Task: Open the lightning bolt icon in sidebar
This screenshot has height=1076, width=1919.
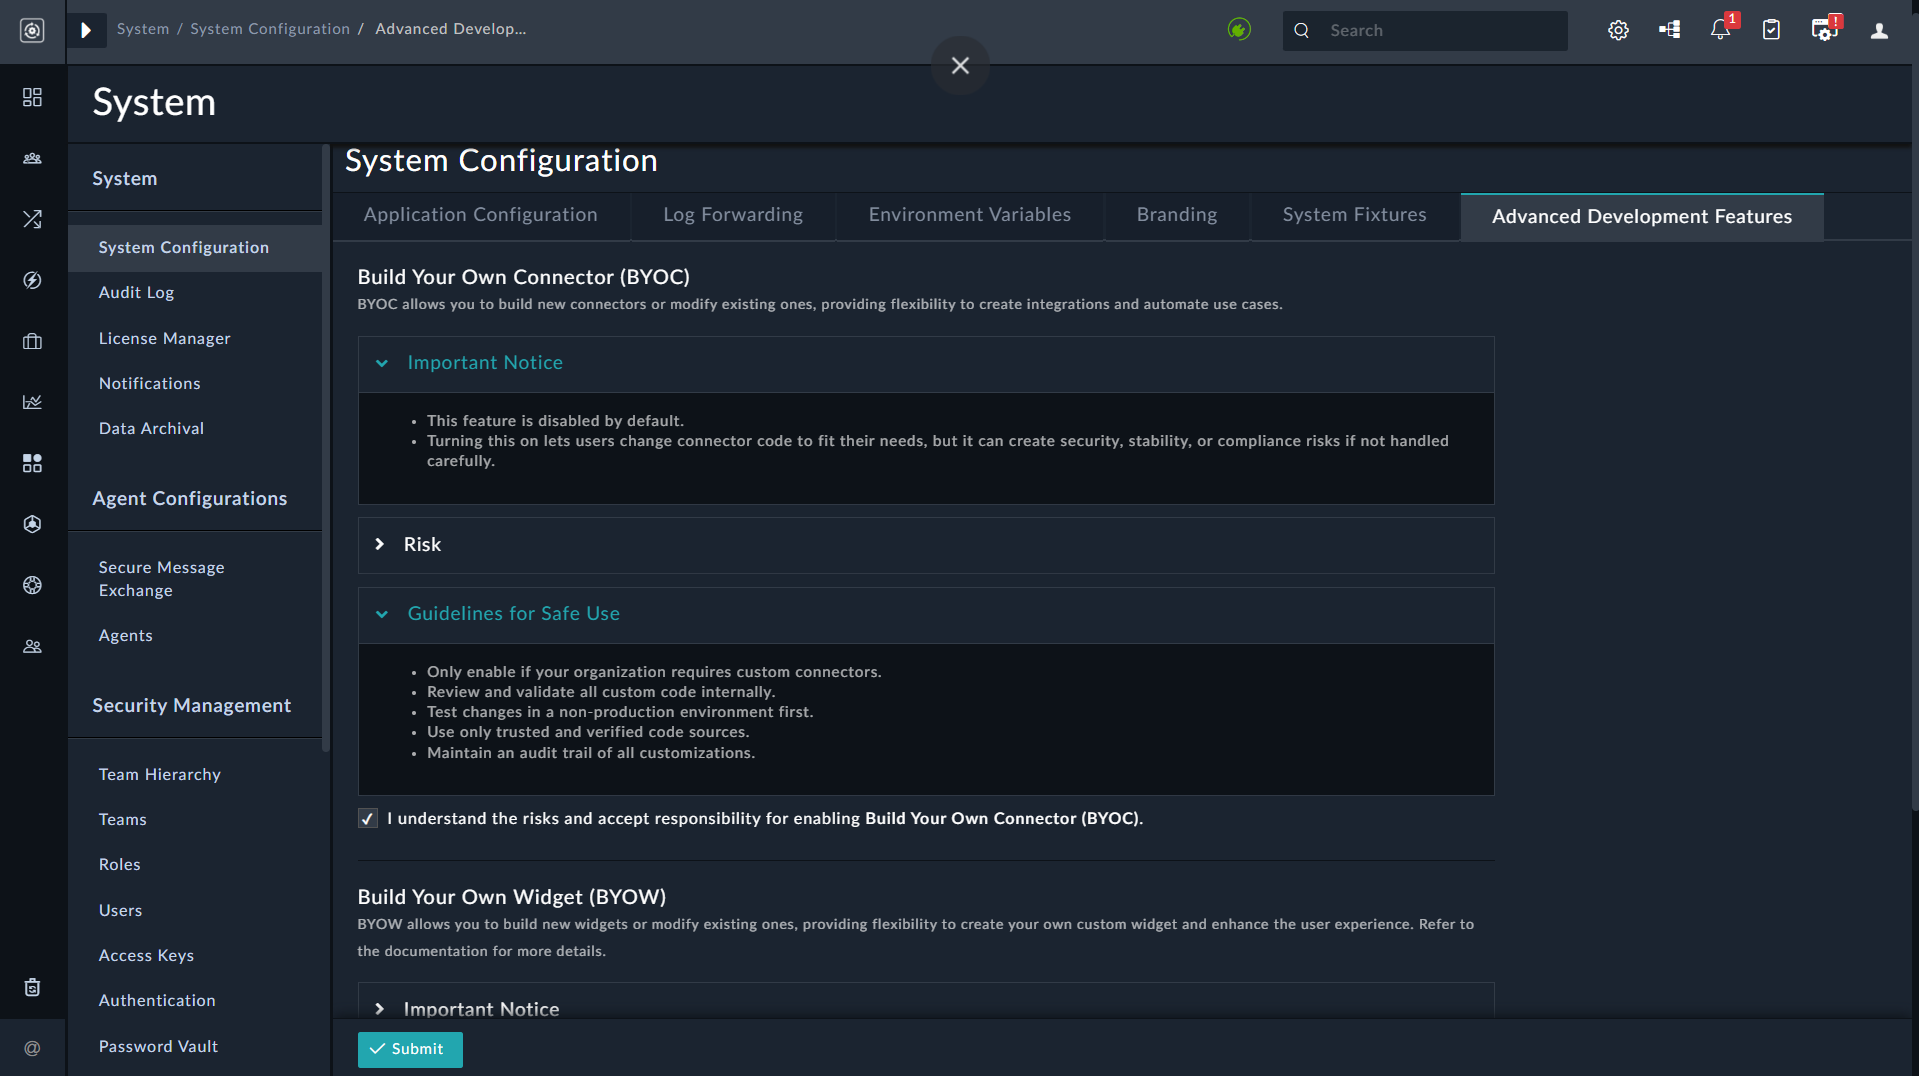Action: click(x=32, y=280)
